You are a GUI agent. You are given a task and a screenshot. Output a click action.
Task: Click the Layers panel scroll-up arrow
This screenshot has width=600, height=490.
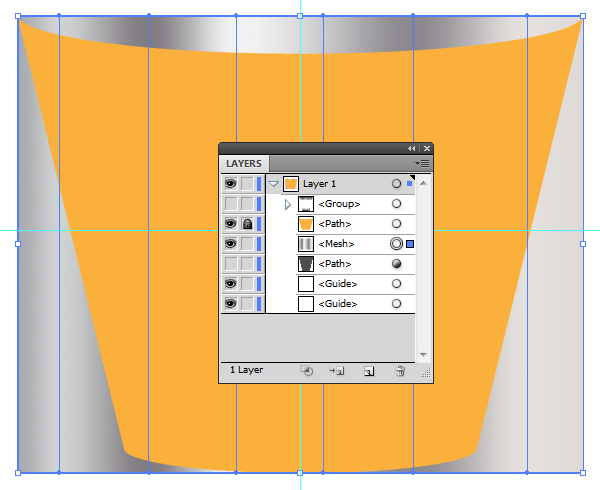(x=423, y=184)
